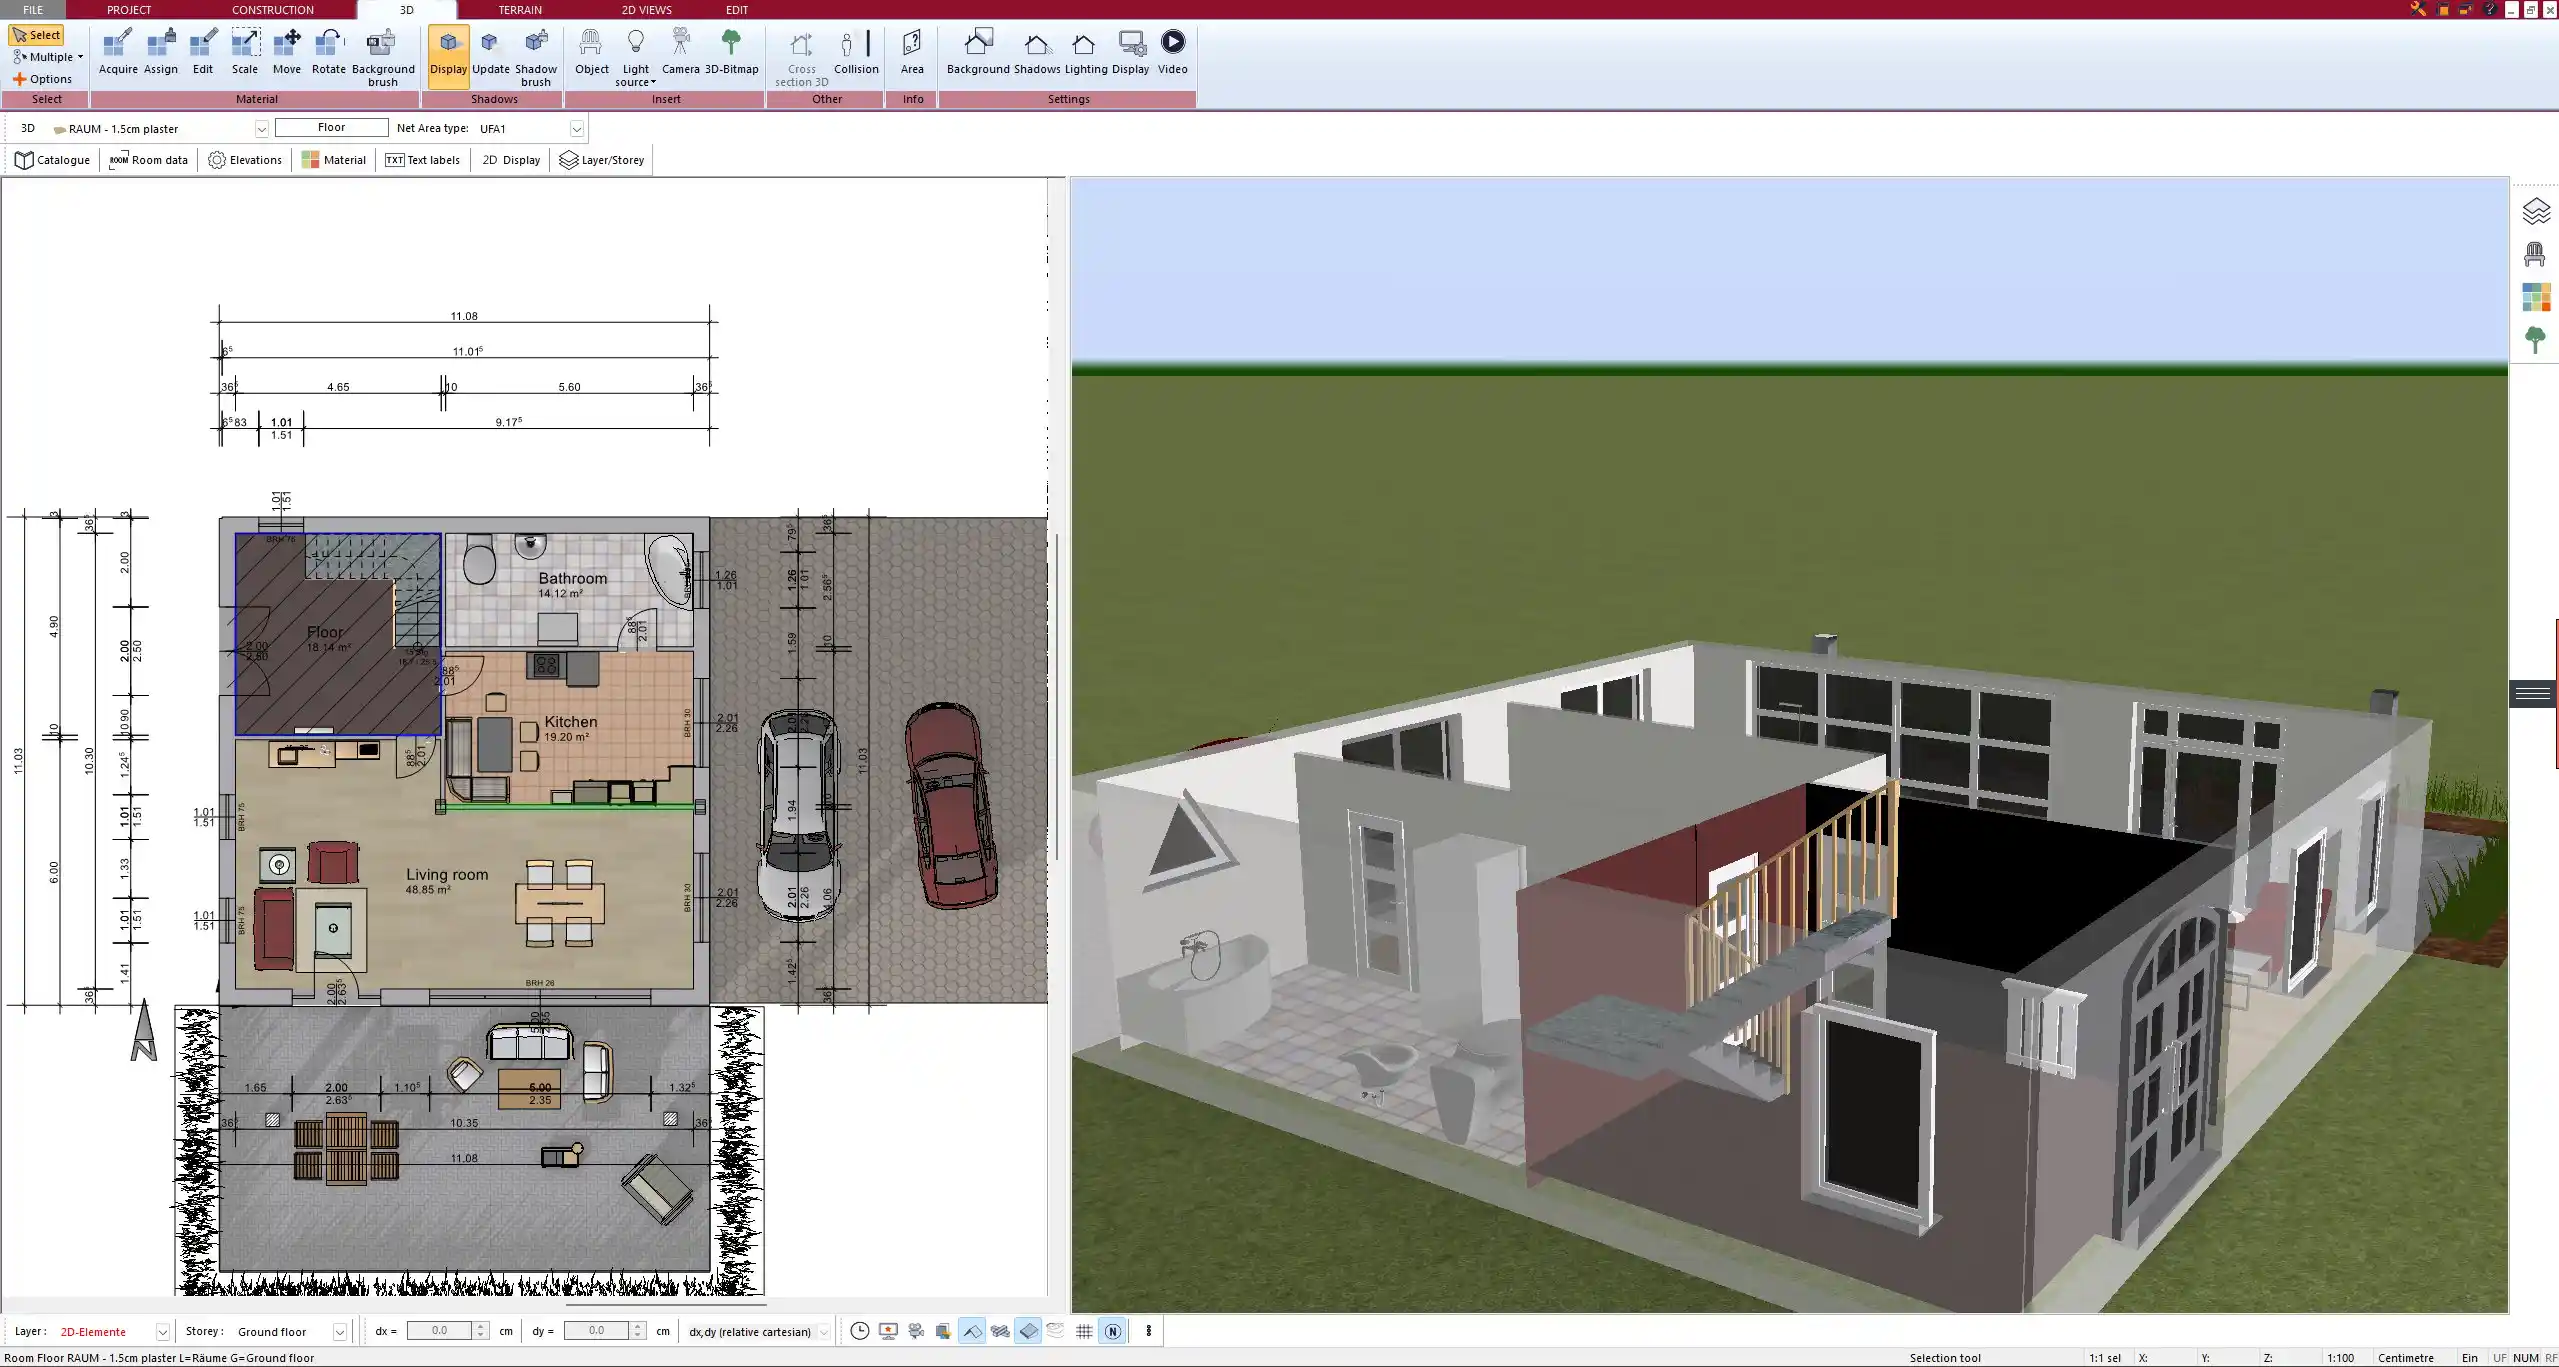Open the RAUM 1.5cm plaster dropdown
The width and height of the screenshot is (2559, 1367).
261,128
